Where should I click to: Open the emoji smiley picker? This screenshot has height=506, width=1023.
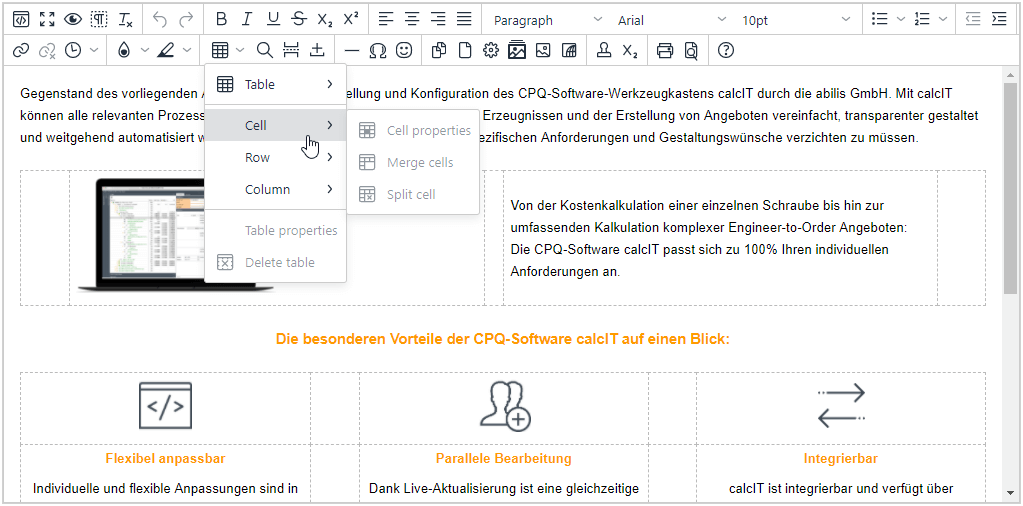coord(405,50)
